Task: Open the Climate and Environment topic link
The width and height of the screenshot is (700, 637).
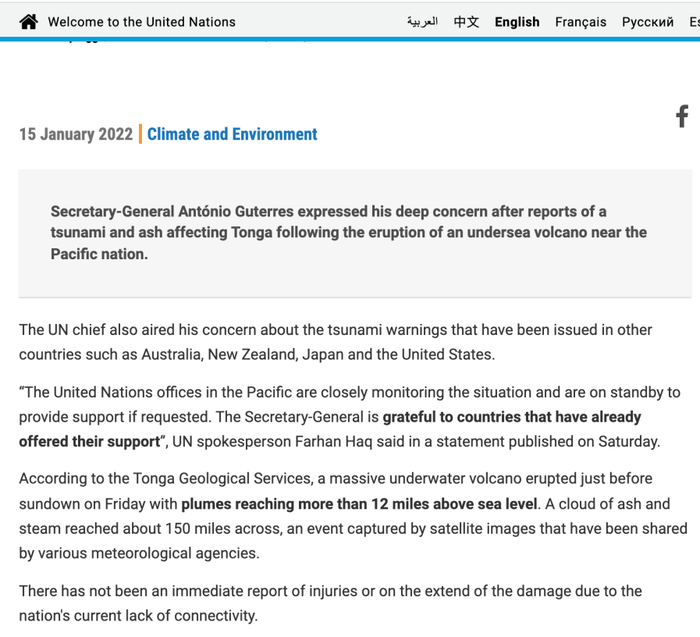Action: coord(232,134)
